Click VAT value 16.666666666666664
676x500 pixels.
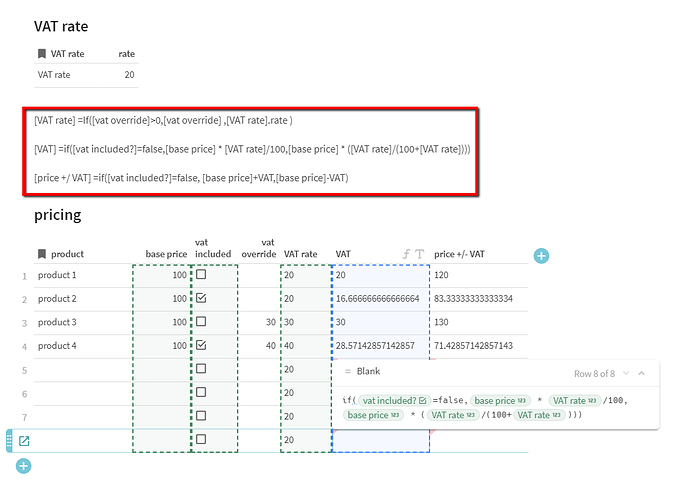pyautogui.click(x=378, y=298)
